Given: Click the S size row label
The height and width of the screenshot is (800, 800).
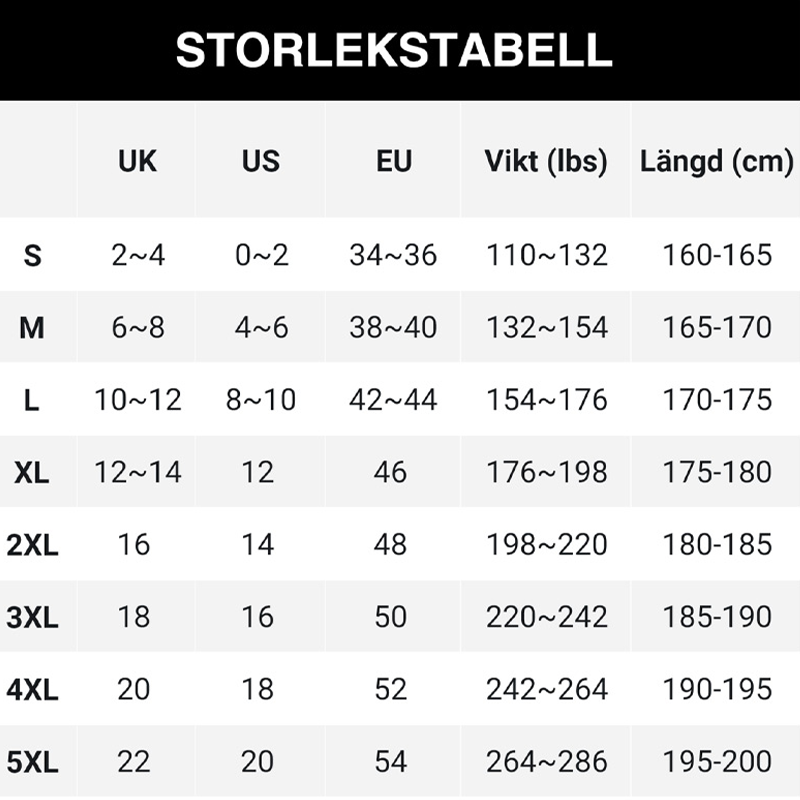Looking at the screenshot, I should point(32,256).
